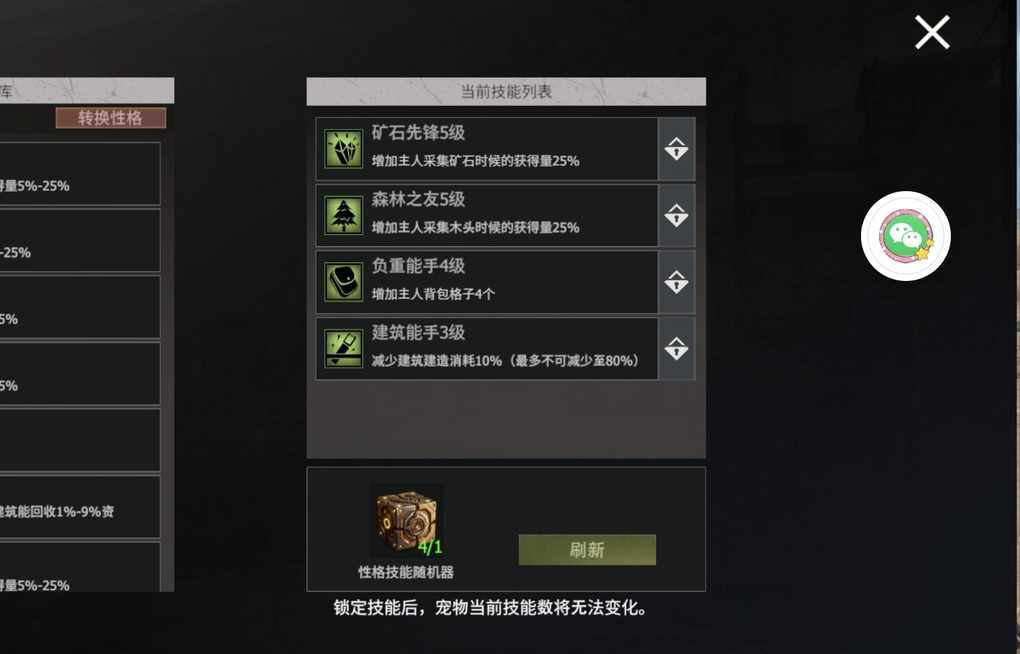Toggle lock on 森林之友5级 skill
This screenshot has height=654, width=1020.
677,215
